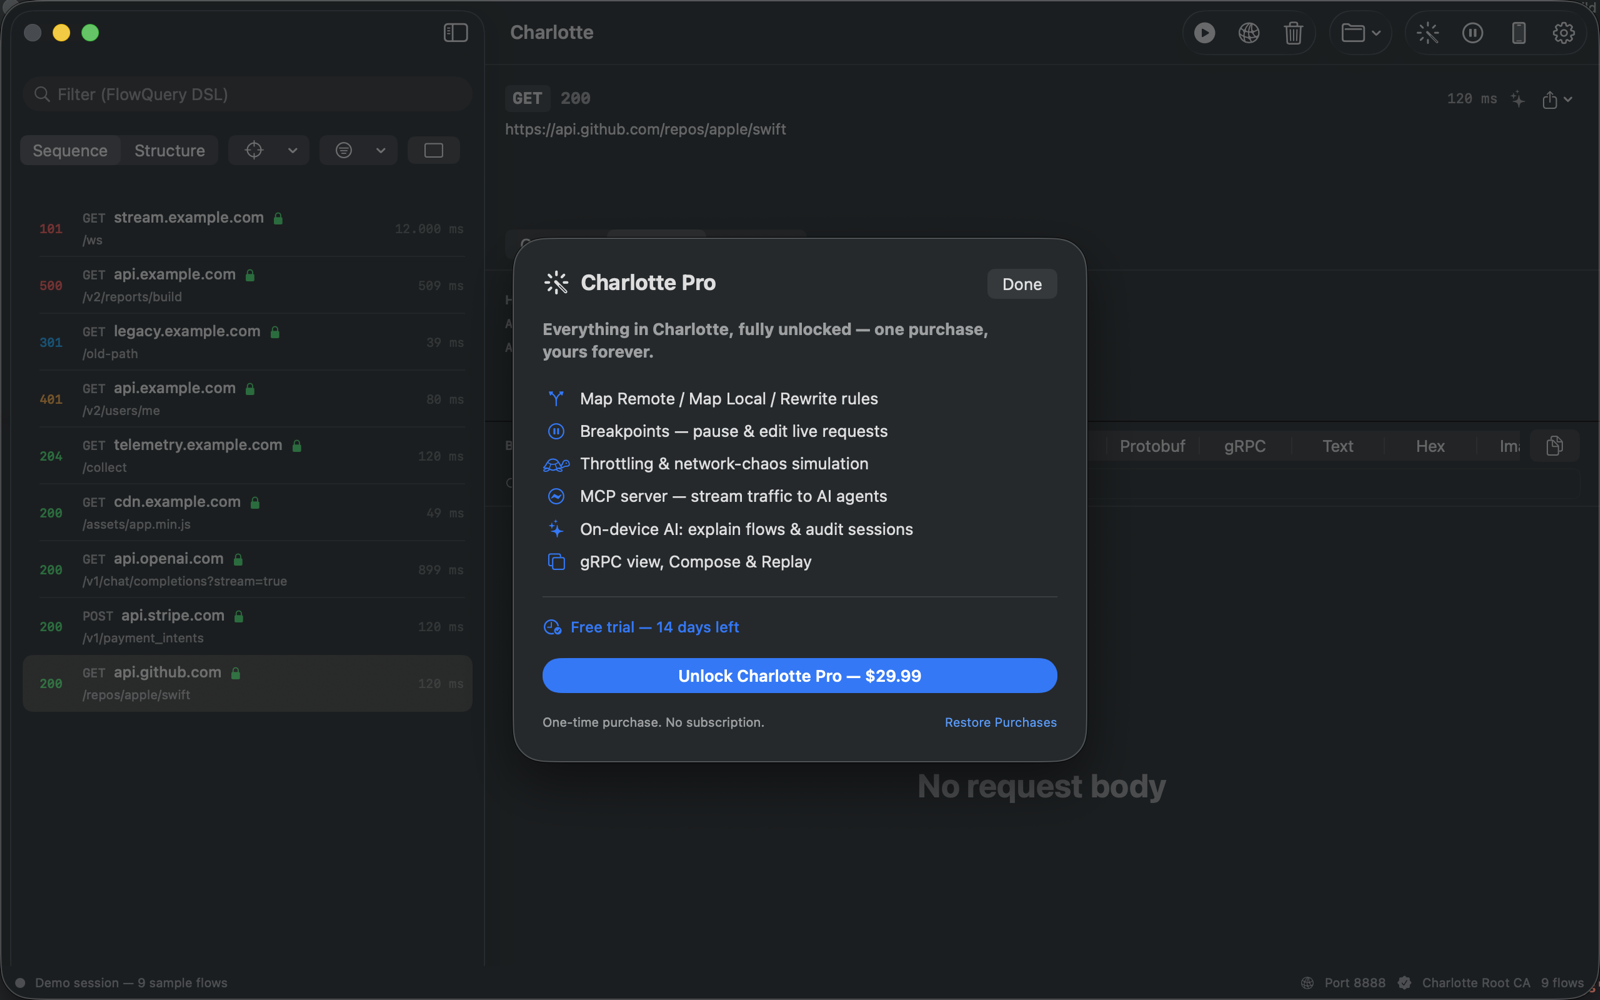Focus the Filter (FlowQuery DSL) field
The image size is (1600, 1000).
point(247,94)
